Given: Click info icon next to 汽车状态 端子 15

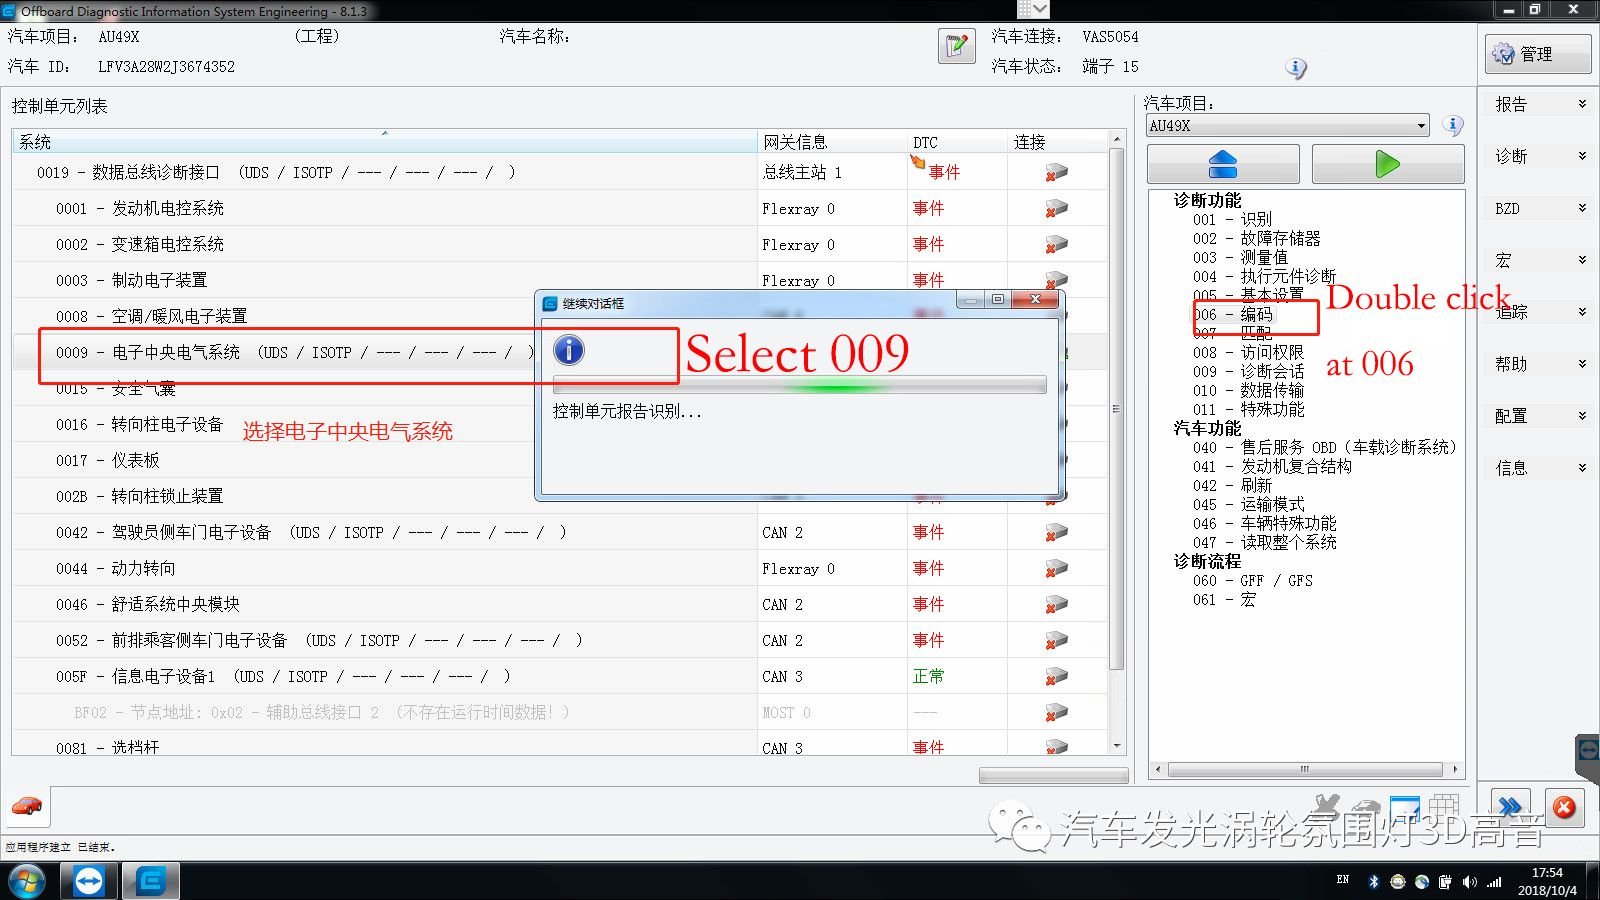Looking at the screenshot, I should click(x=1296, y=68).
